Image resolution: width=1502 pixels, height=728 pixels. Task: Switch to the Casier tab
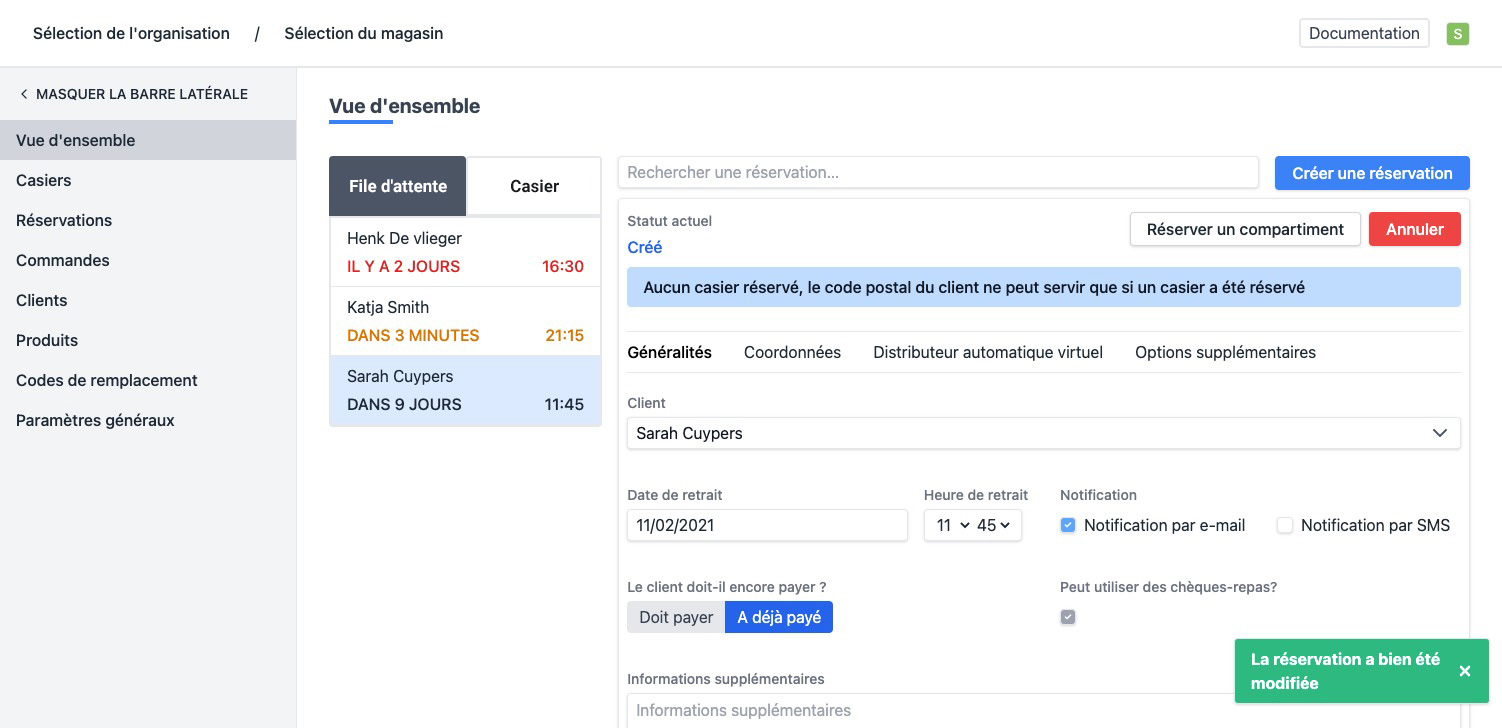pyautogui.click(x=534, y=186)
